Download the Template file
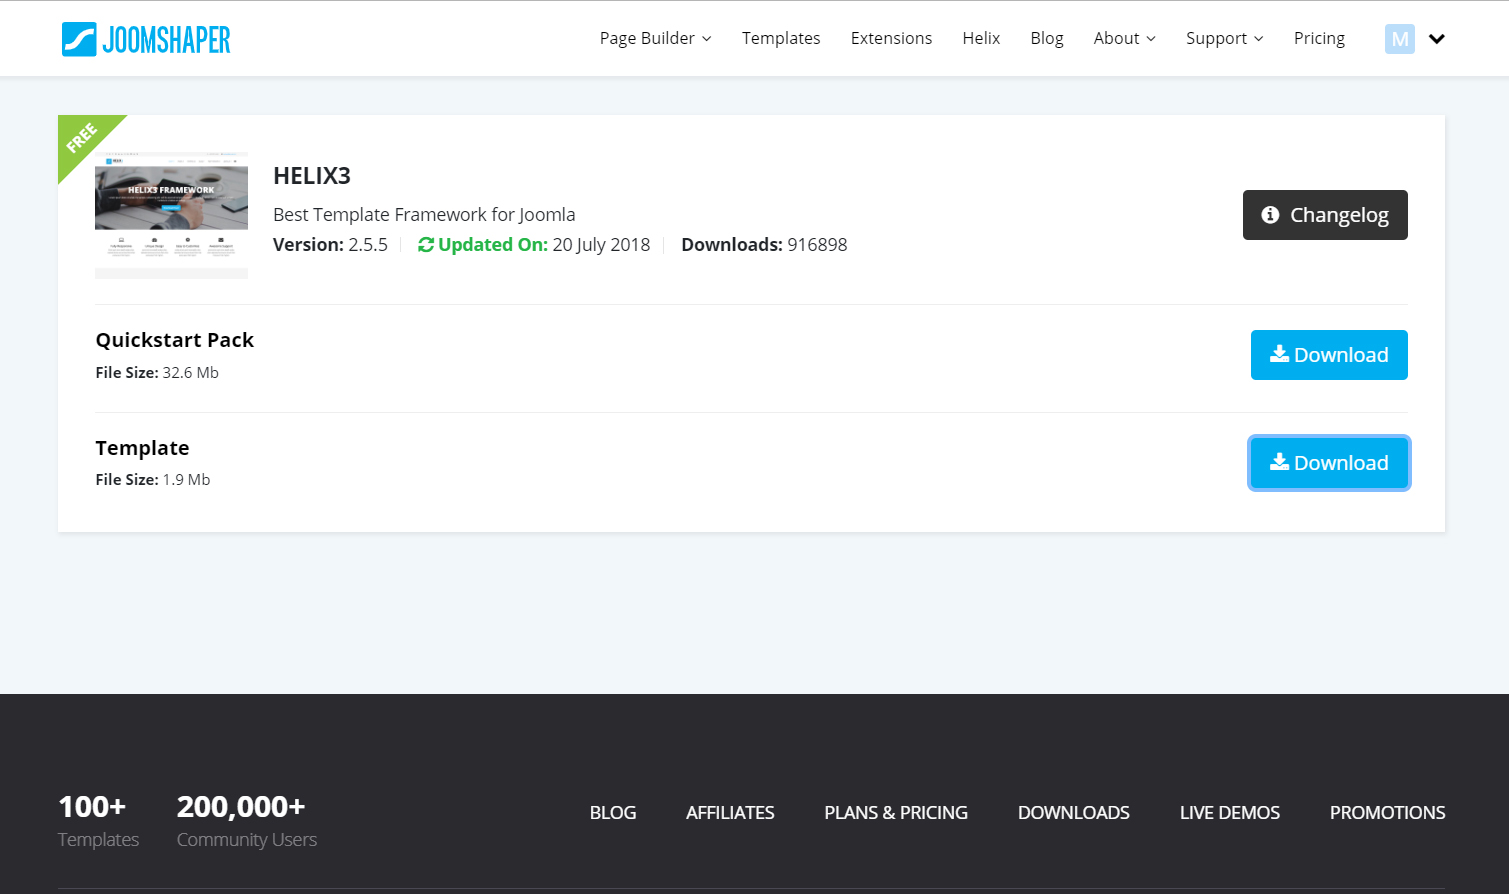 1329,463
